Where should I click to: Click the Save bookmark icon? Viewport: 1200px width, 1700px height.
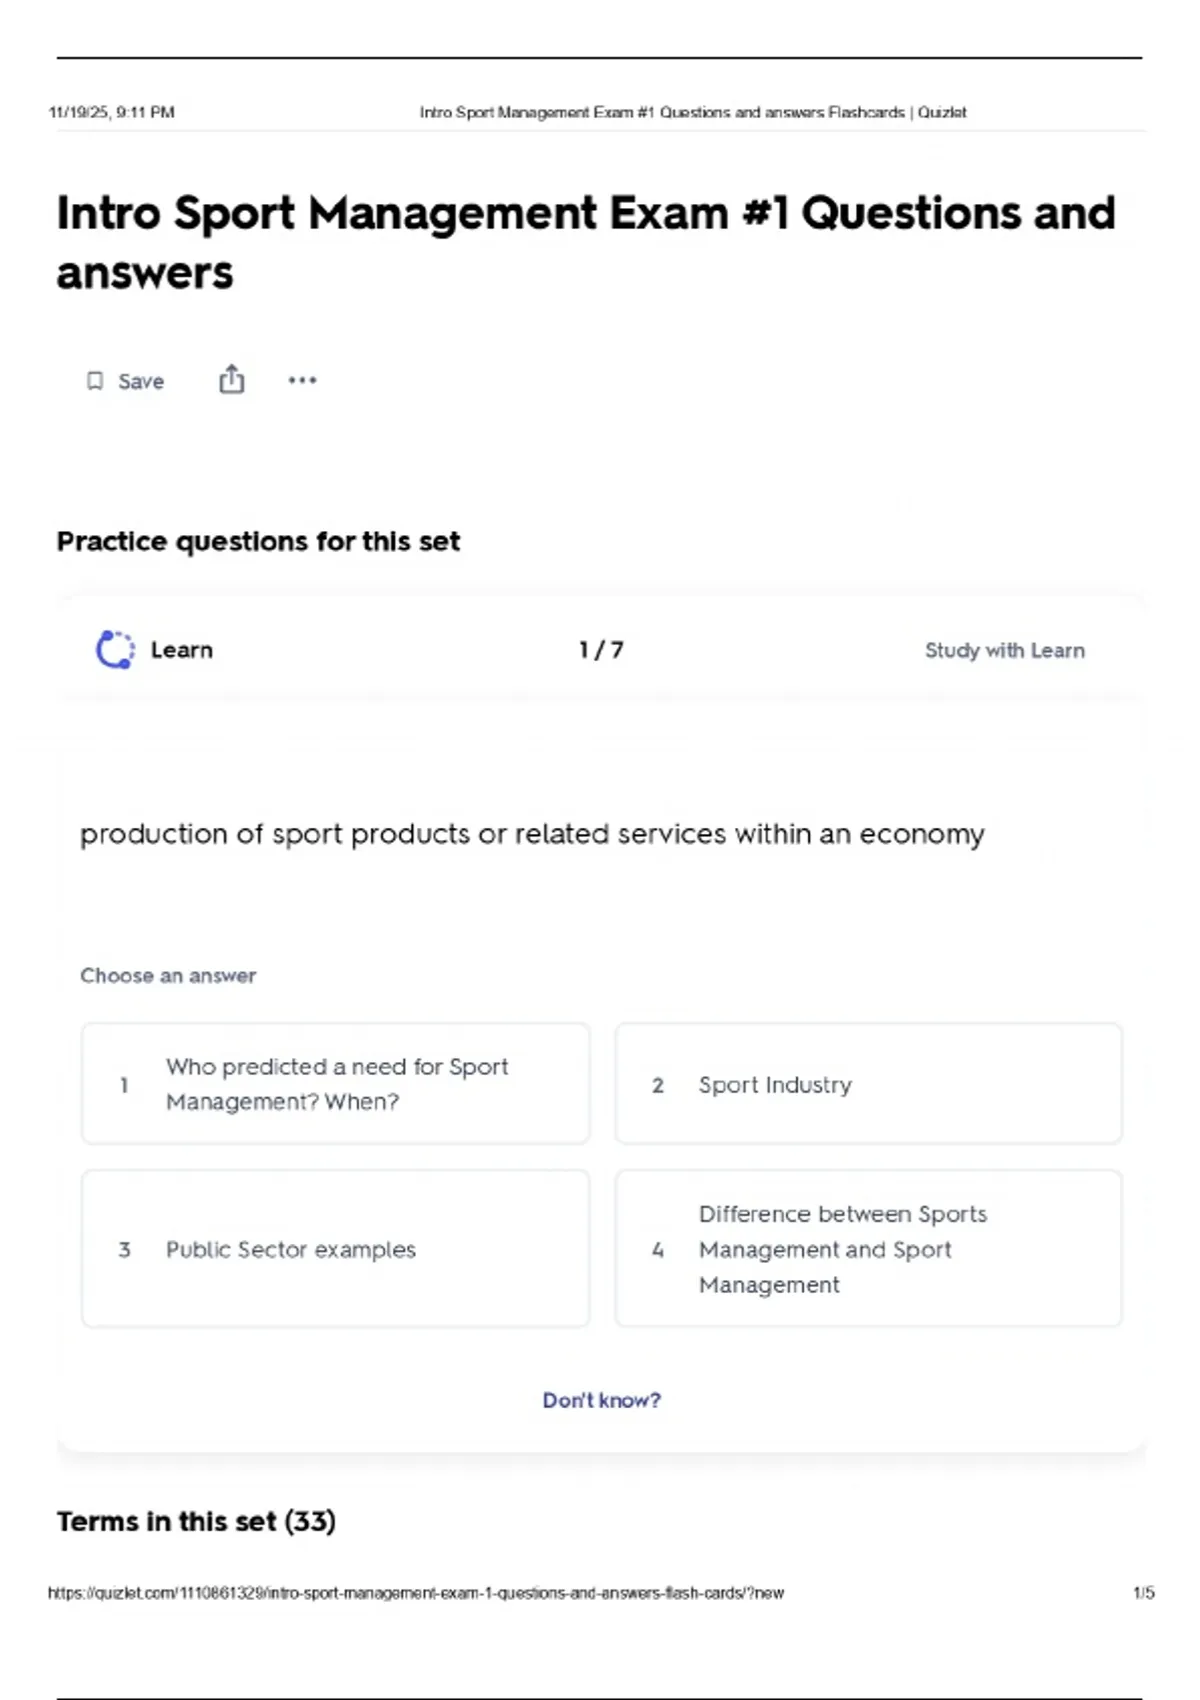(95, 381)
